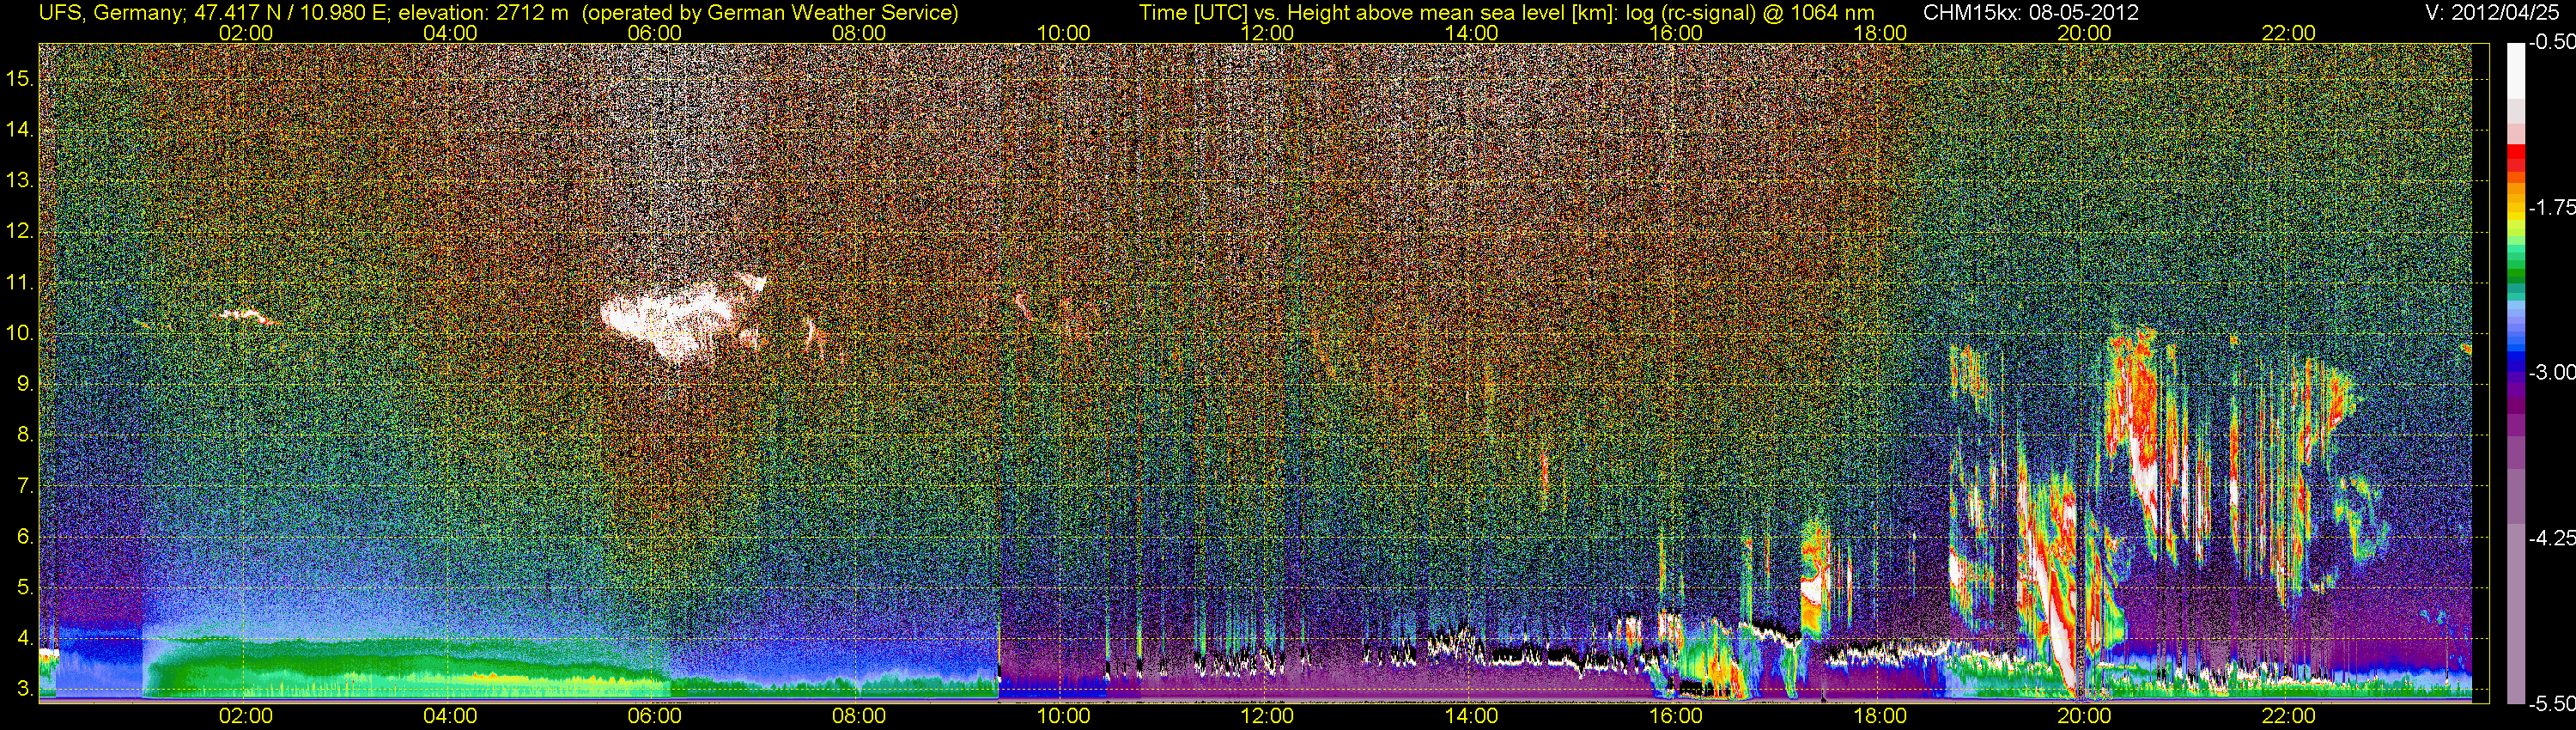Click the 22:00 label on the top time axis

pos(2289,33)
